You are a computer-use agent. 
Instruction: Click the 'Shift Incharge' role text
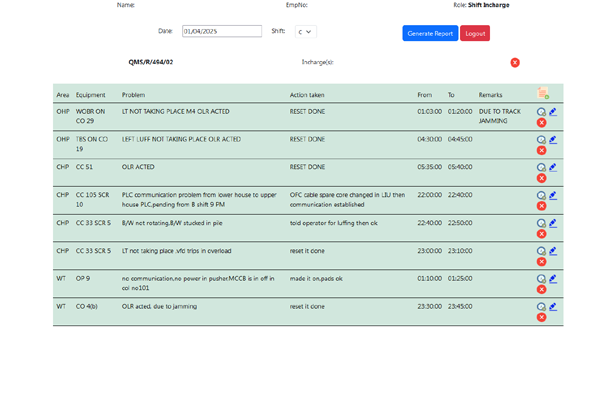pos(489,5)
